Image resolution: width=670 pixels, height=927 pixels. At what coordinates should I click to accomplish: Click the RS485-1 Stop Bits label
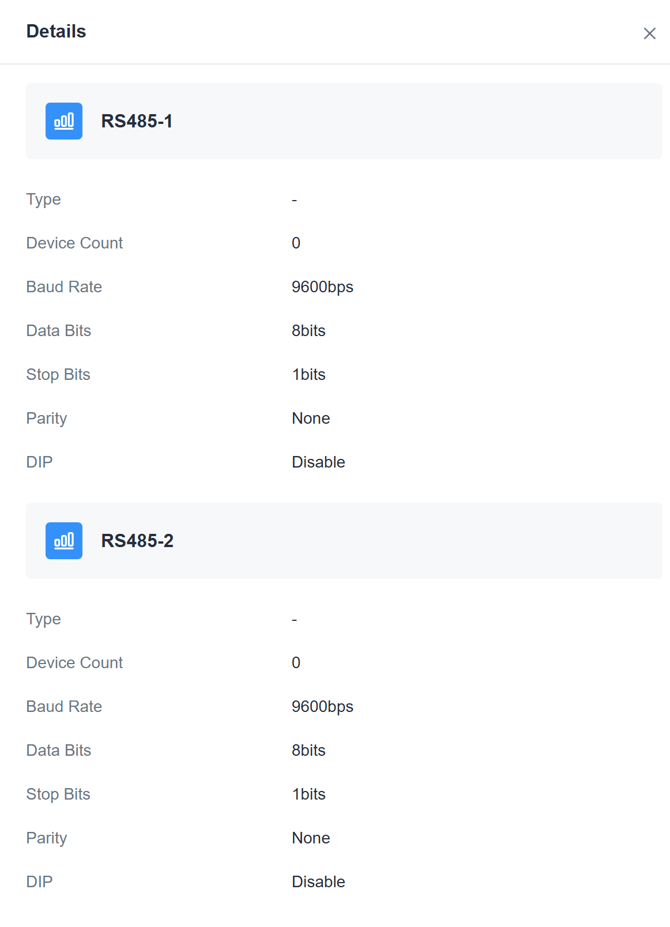click(x=58, y=375)
